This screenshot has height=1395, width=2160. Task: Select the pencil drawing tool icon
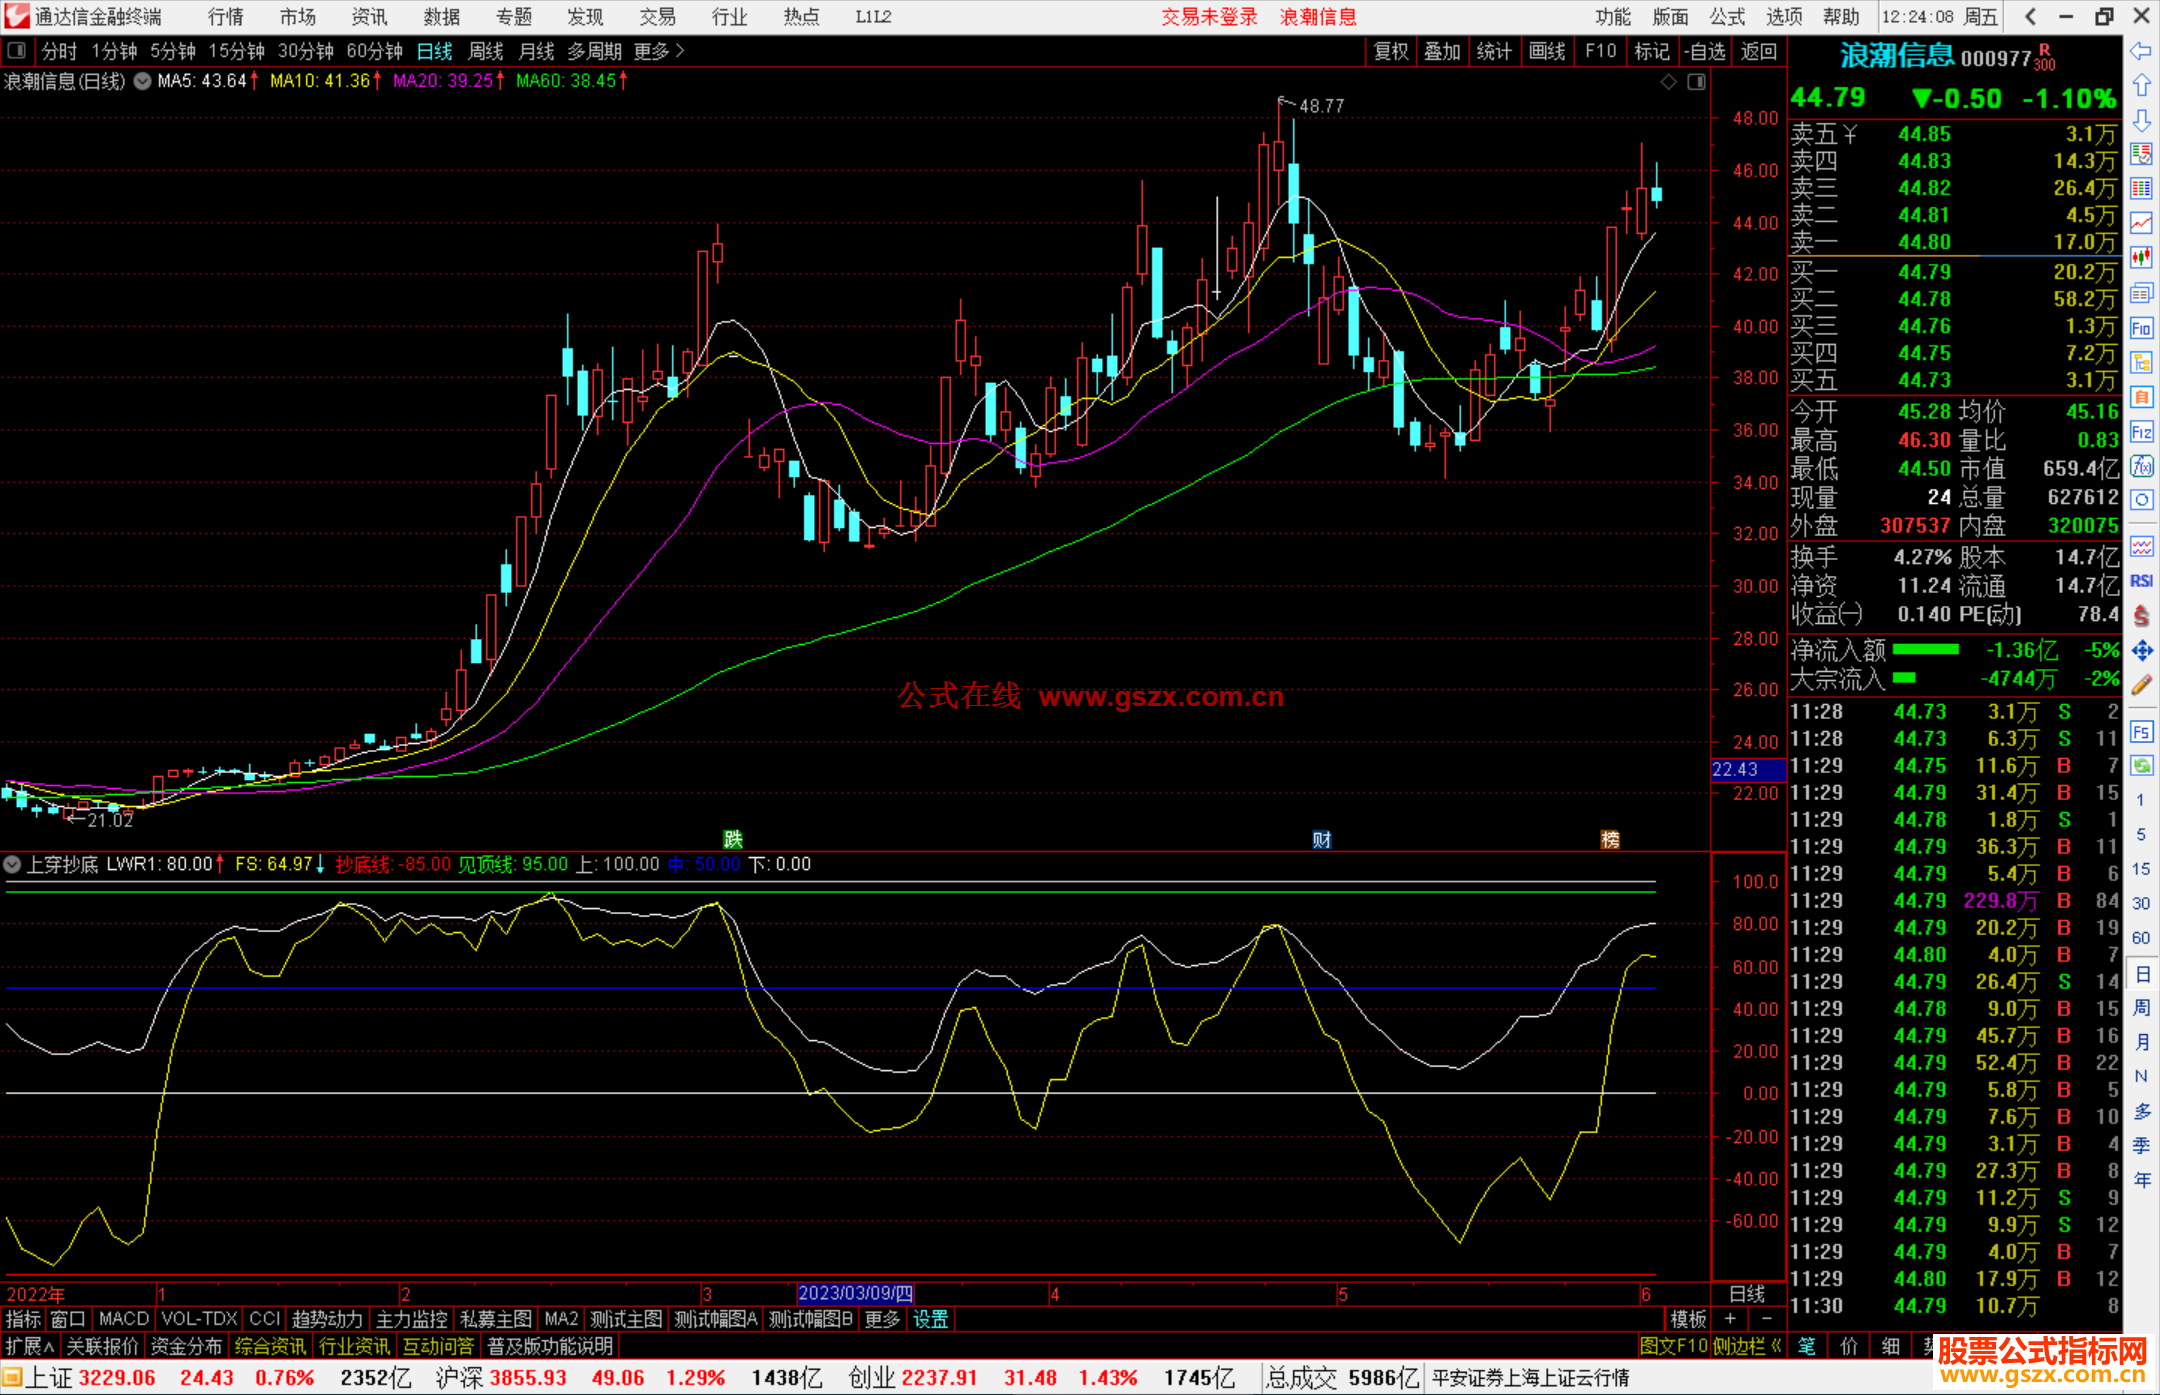click(x=2141, y=686)
